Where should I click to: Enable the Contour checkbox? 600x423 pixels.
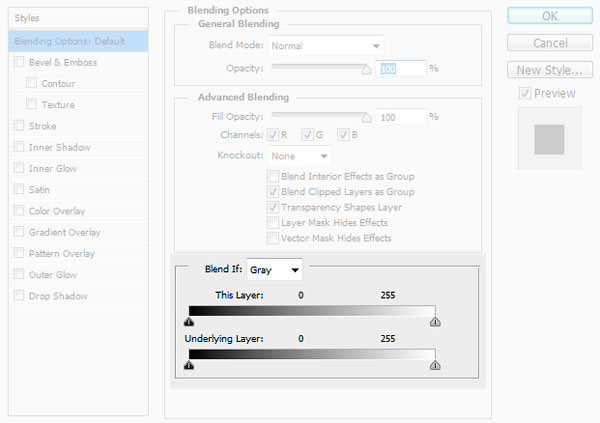click(x=31, y=83)
